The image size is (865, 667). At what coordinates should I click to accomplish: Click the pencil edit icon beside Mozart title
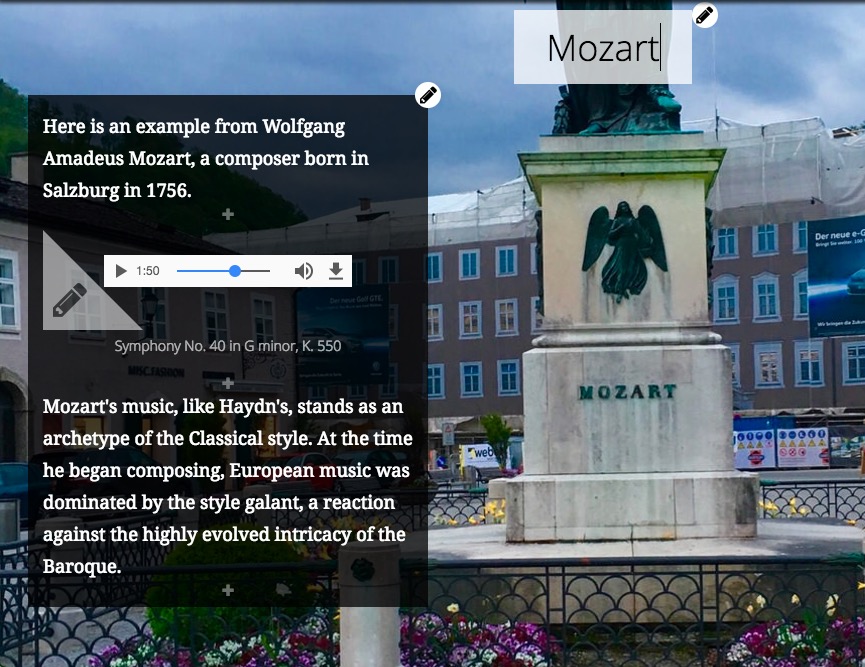point(704,15)
